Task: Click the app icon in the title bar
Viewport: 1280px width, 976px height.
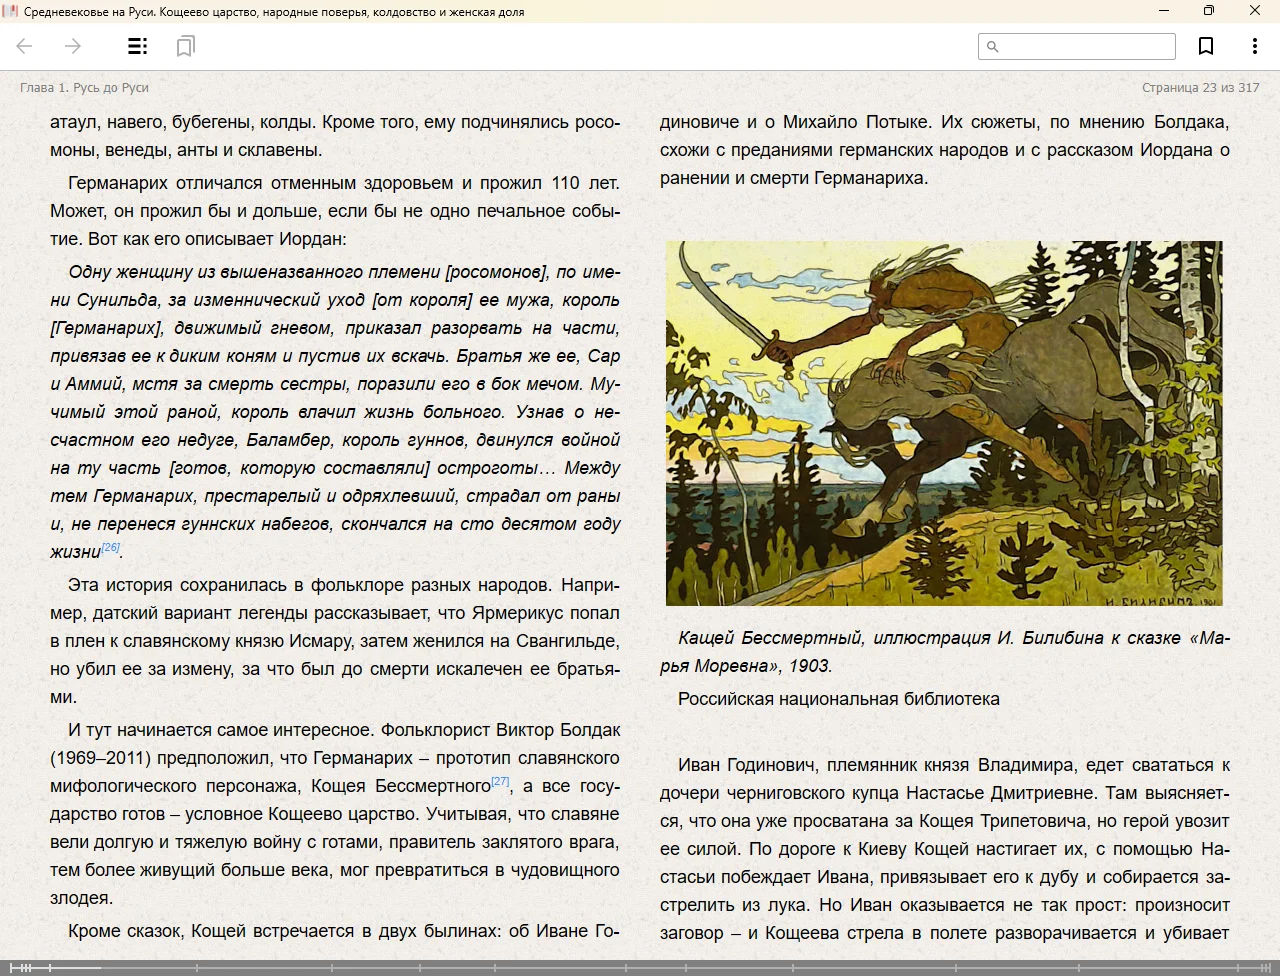Action: pos(11,11)
